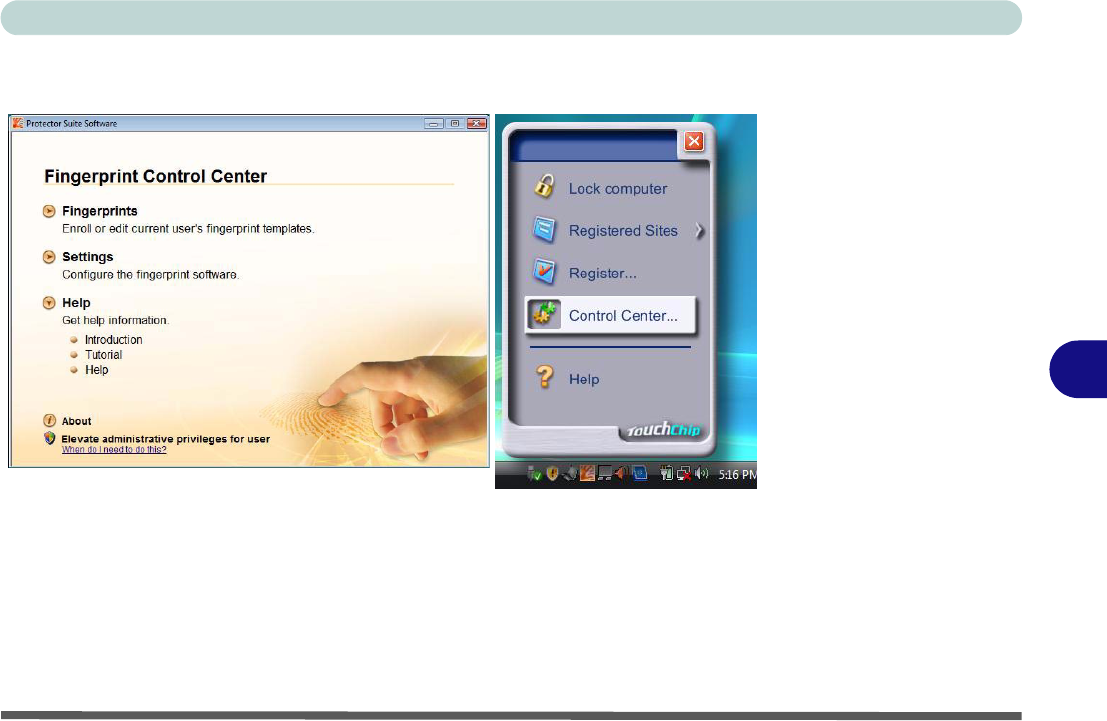
Task: Click the question mark Help icon
Action: (x=545, y=376)
